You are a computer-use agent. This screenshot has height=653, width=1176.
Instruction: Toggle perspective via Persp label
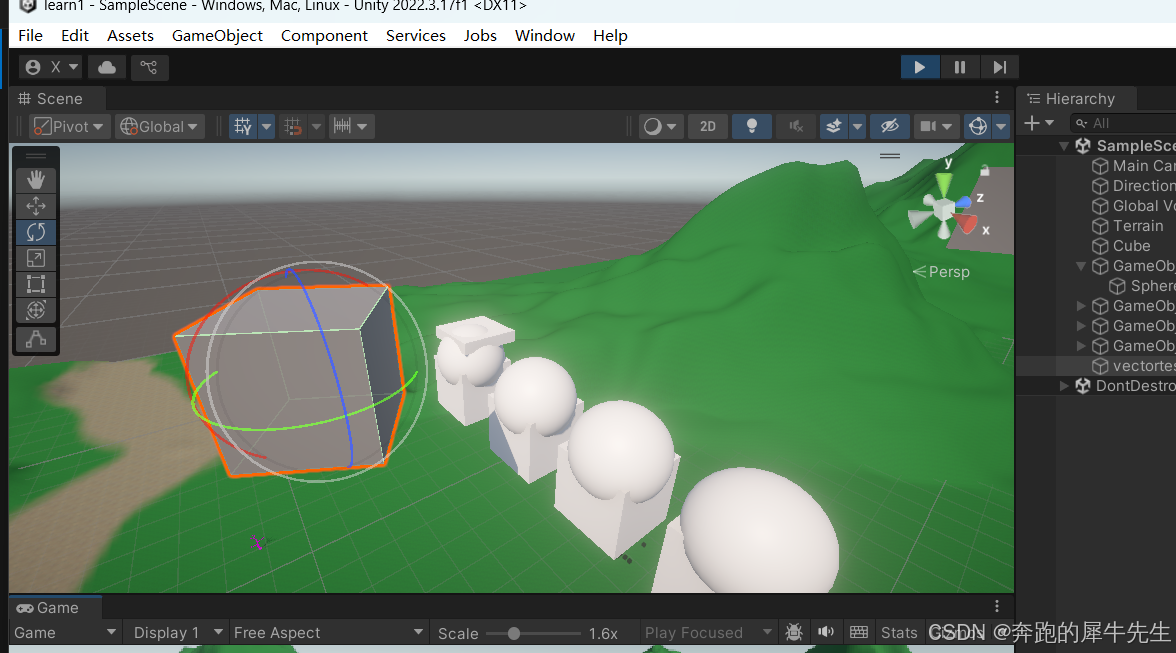tap(942, 271)
